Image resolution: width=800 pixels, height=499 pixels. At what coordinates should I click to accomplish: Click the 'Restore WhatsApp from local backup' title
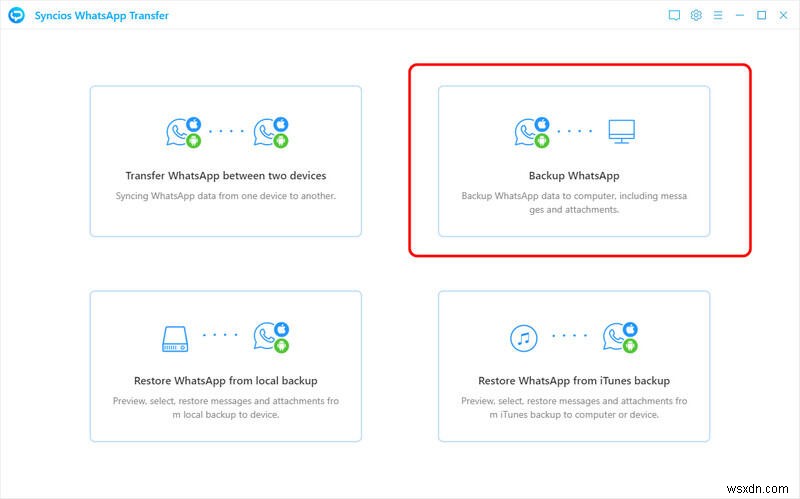click(226, 381)
